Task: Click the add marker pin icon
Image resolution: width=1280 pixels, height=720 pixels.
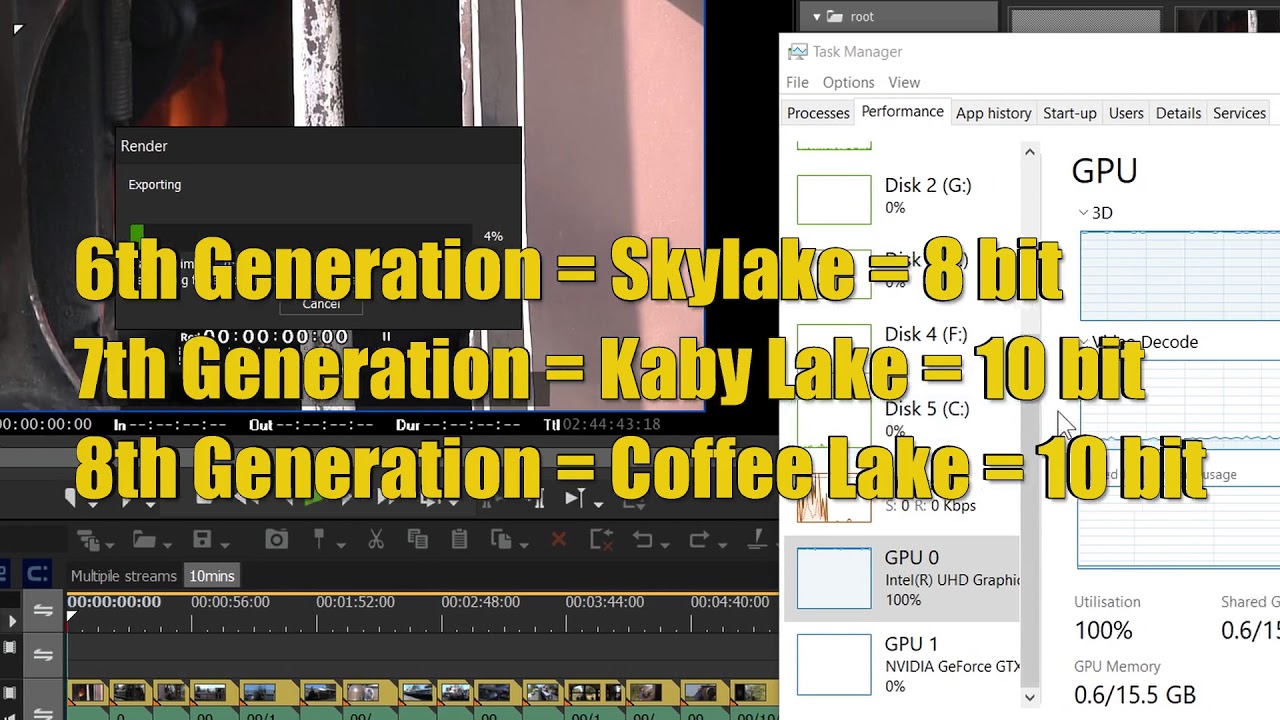Action: click(319, 539)
